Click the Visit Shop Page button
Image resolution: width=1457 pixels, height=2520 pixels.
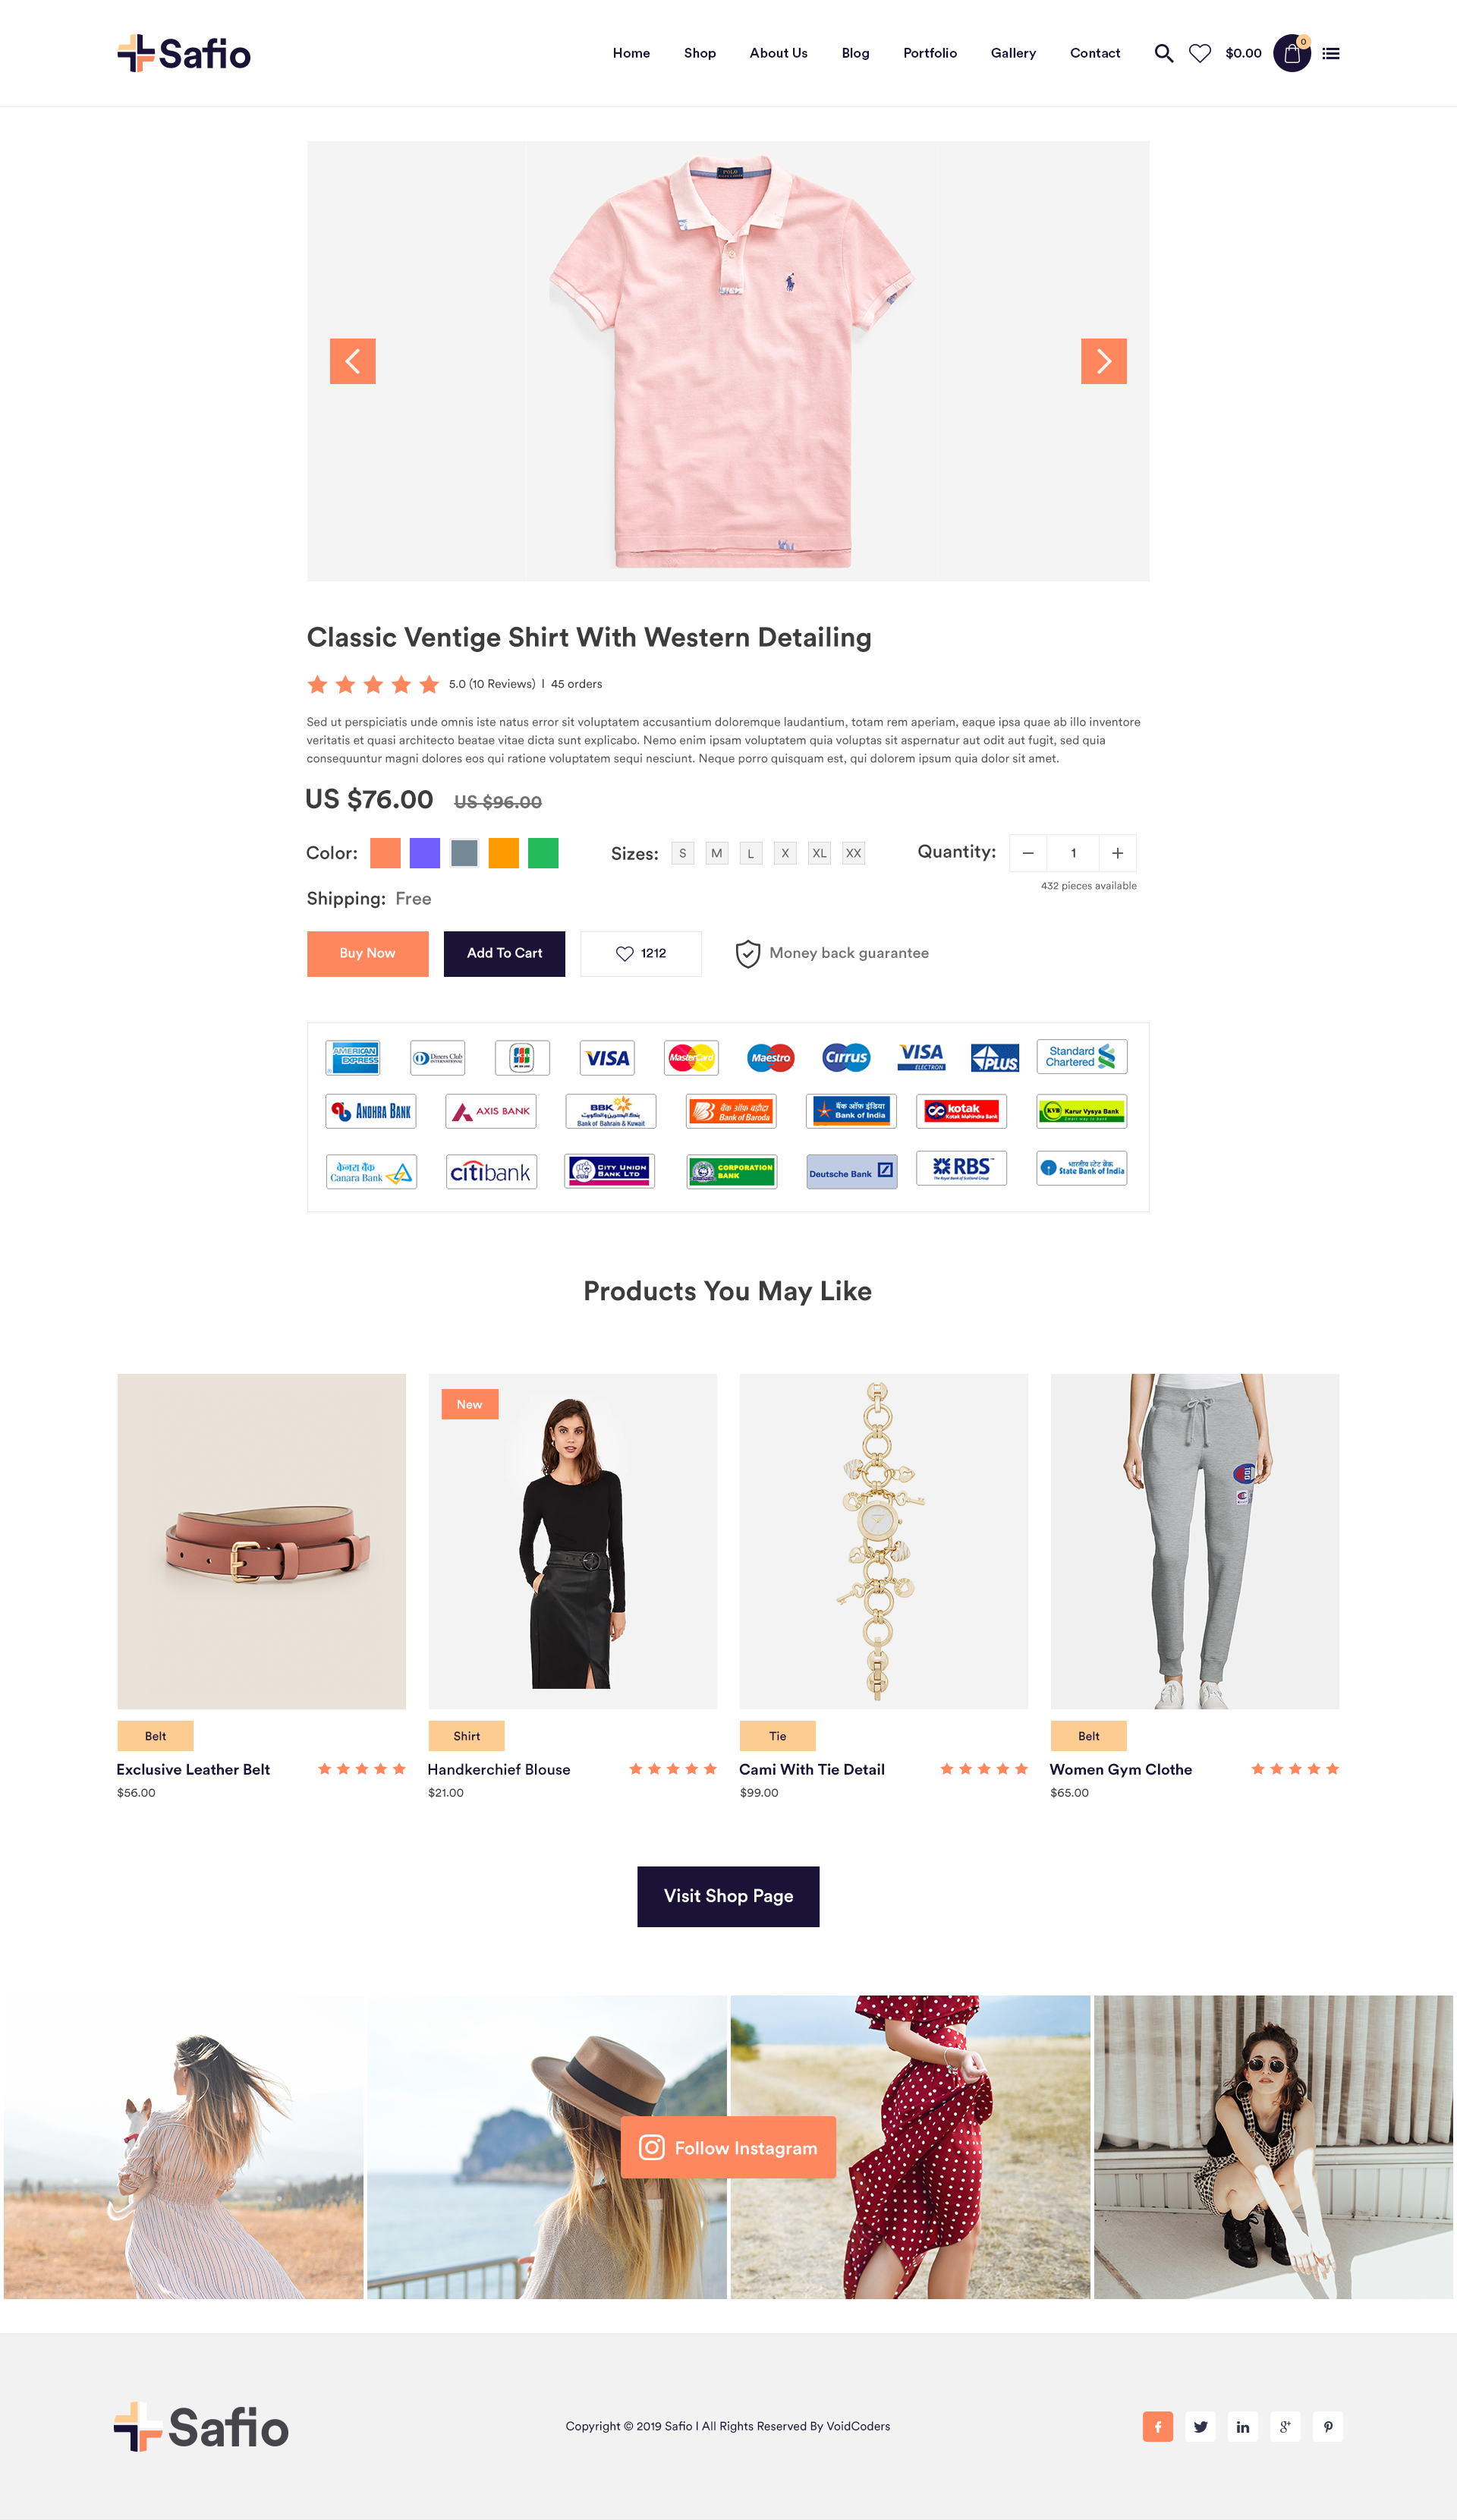coord(728,1896)
